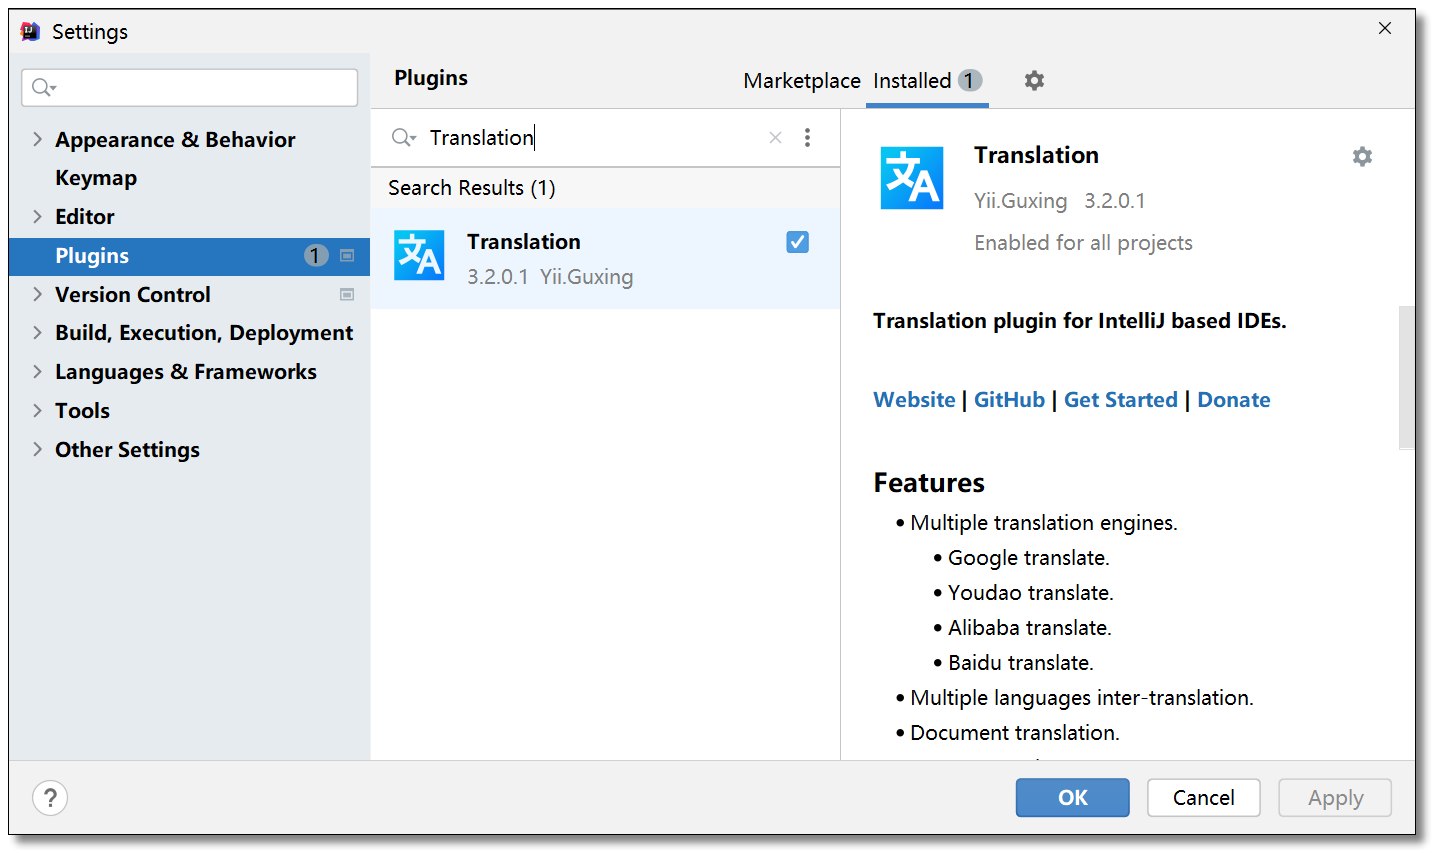Expand Appearance & Behavior section
Screen dimensions: 1432x851
tap(37, 139)
